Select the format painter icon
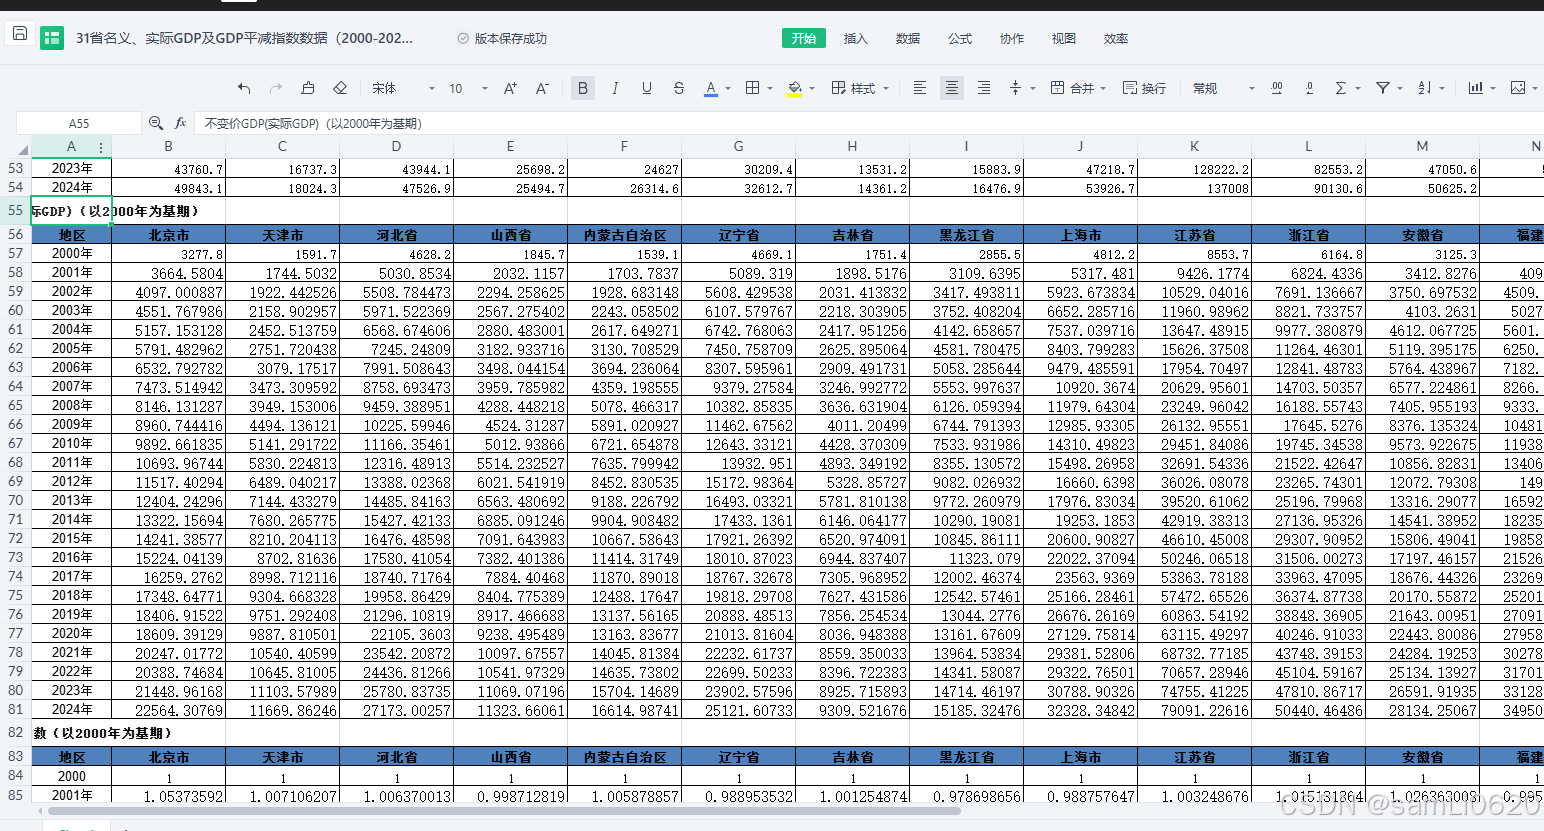This screenshot has height=831, width=1544. click(x=308, y=88)
